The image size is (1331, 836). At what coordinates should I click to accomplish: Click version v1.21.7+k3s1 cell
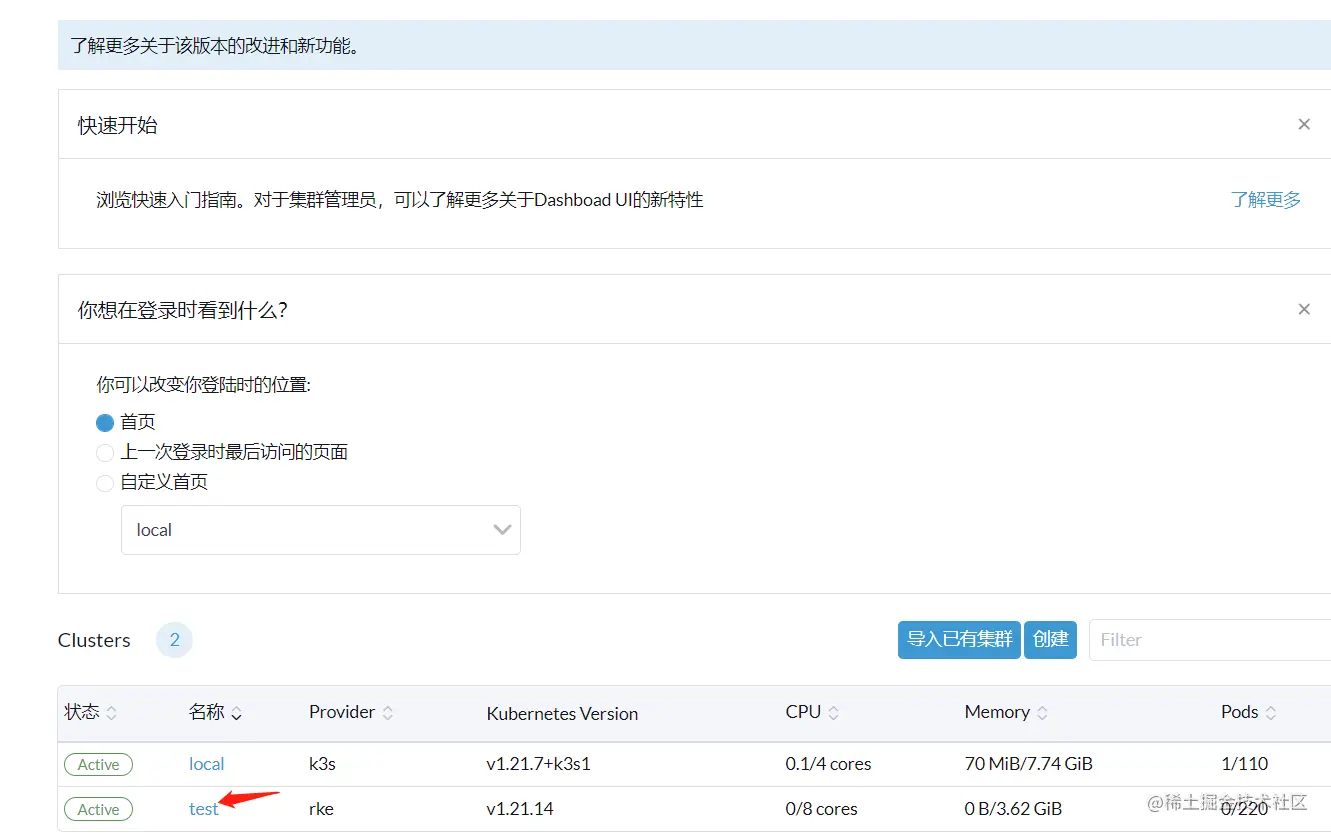pyautogui.click(x=538, y=764)
